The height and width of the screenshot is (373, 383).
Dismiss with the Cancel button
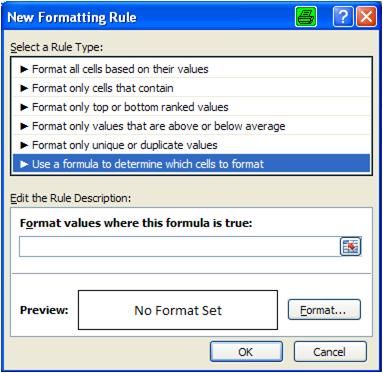coord(330,352)
